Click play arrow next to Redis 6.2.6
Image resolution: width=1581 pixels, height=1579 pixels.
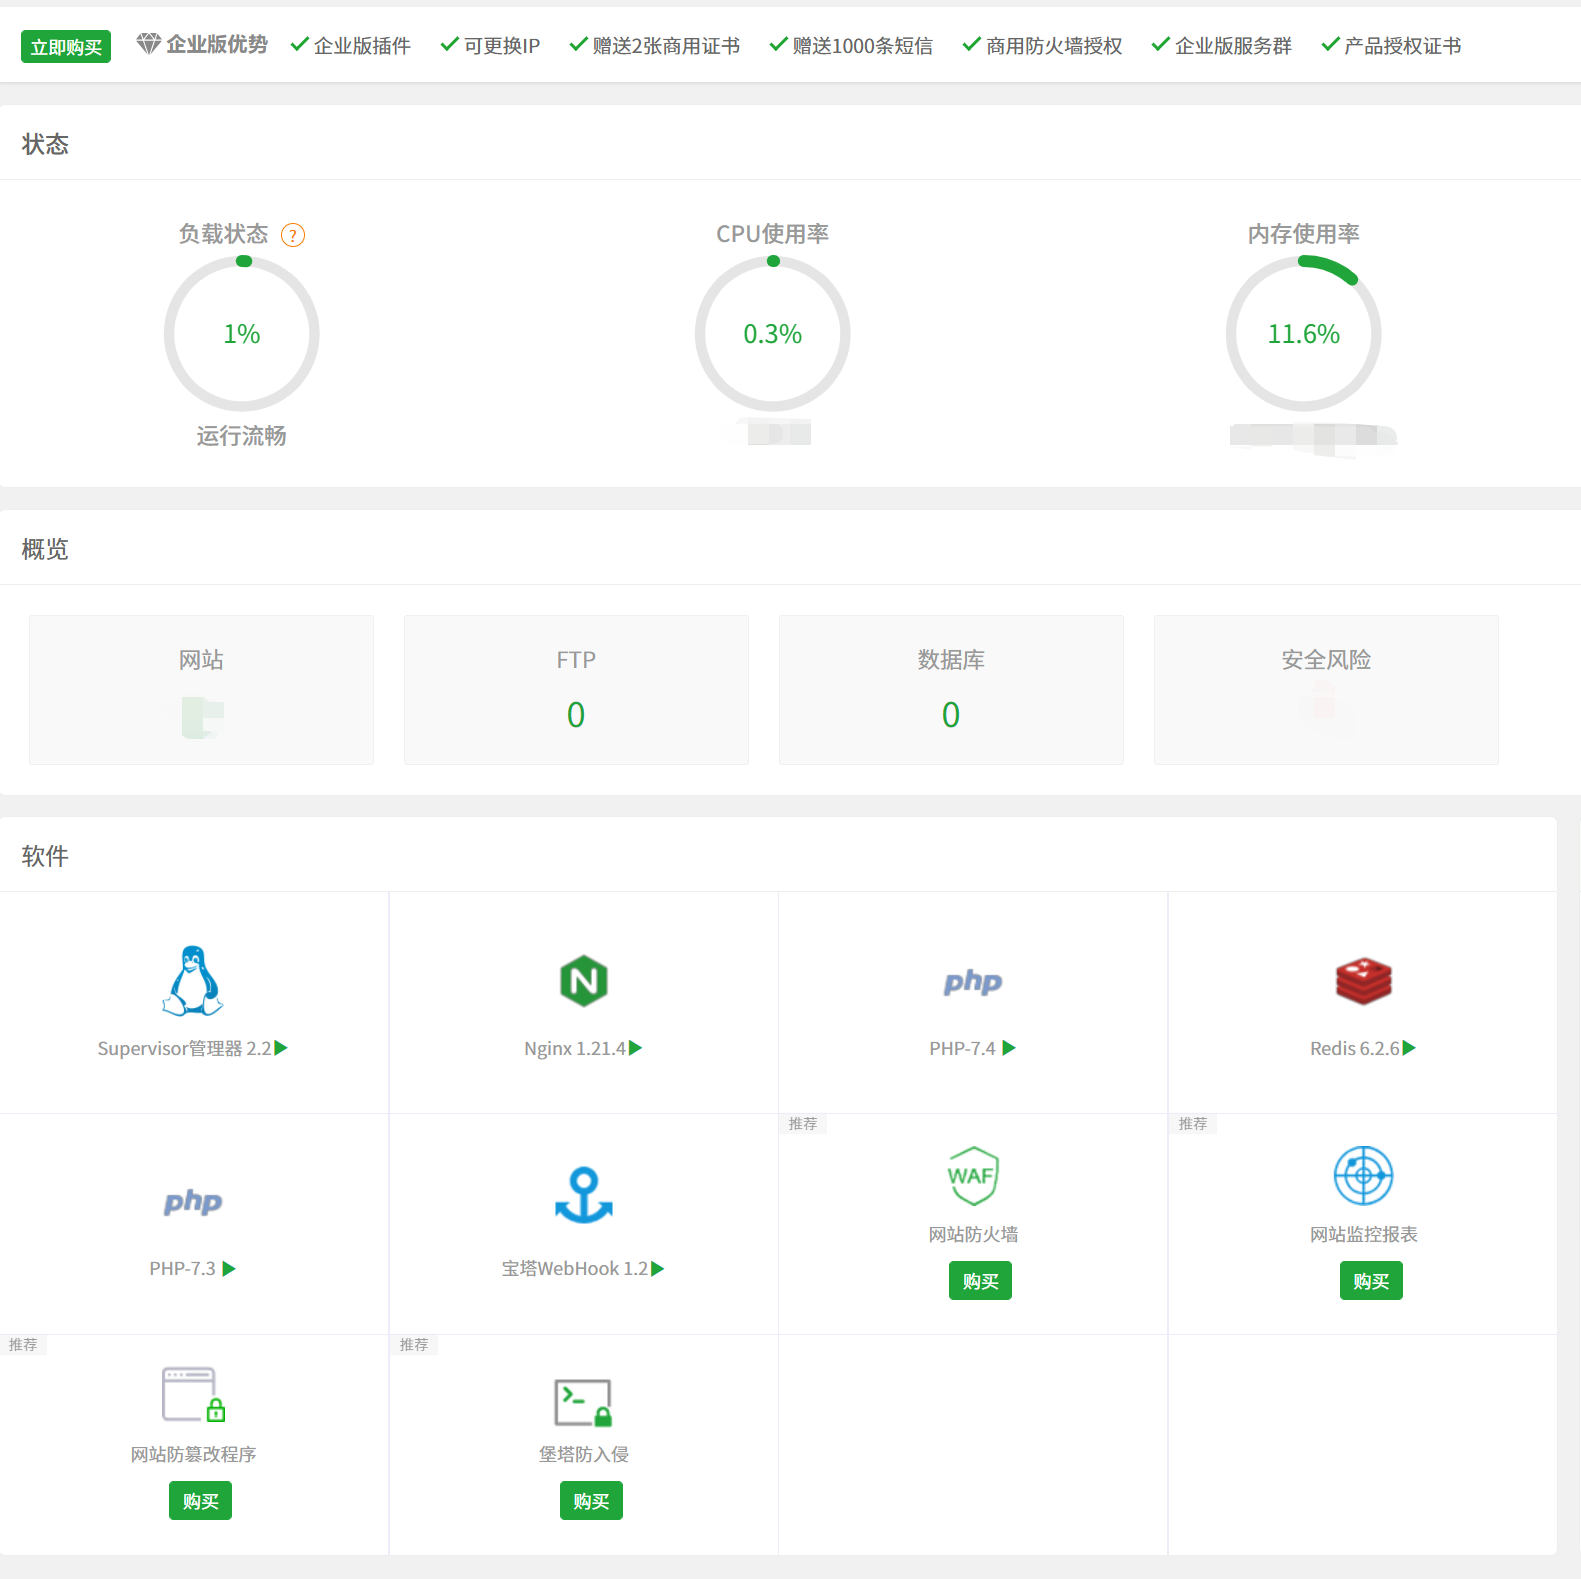[x=1409, y=1048]
